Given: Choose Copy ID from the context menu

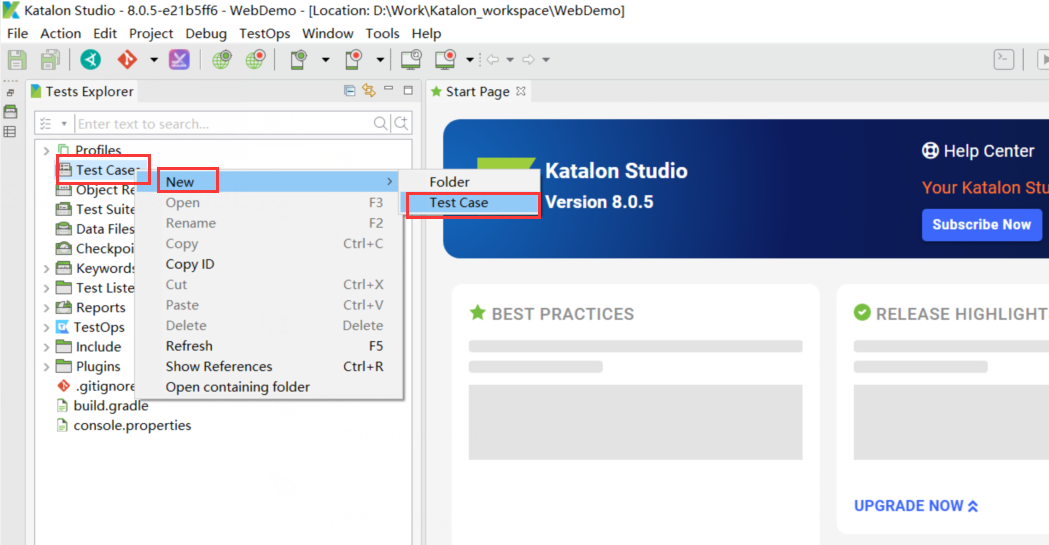Looking at the screenshot, I should click(x=190, y=264).
